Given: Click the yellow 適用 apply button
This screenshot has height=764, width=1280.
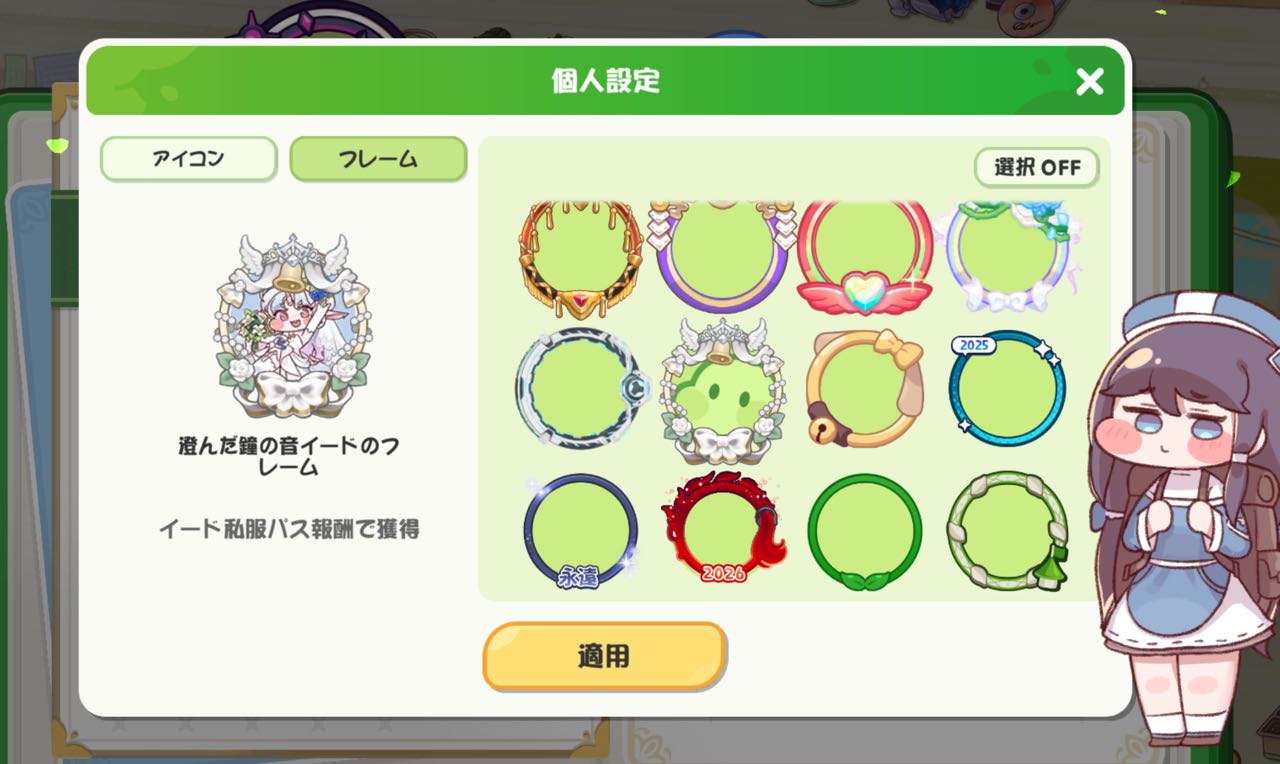Looking at the screenshot, I should coord(604,656).
